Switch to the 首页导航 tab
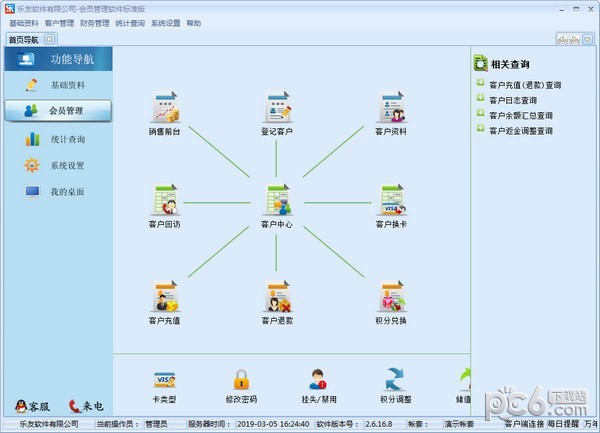 pos(23,40)
